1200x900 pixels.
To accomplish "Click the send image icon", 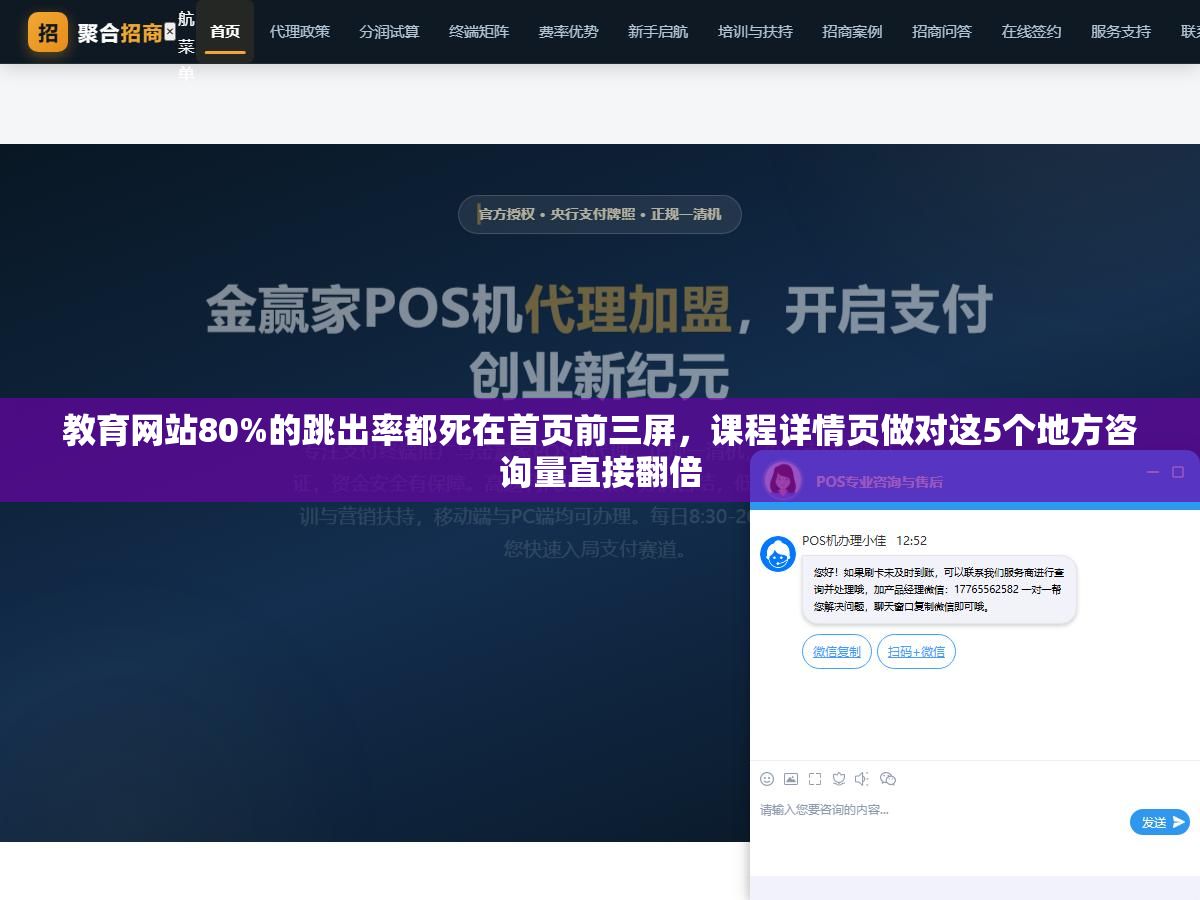I will point(791,779).
